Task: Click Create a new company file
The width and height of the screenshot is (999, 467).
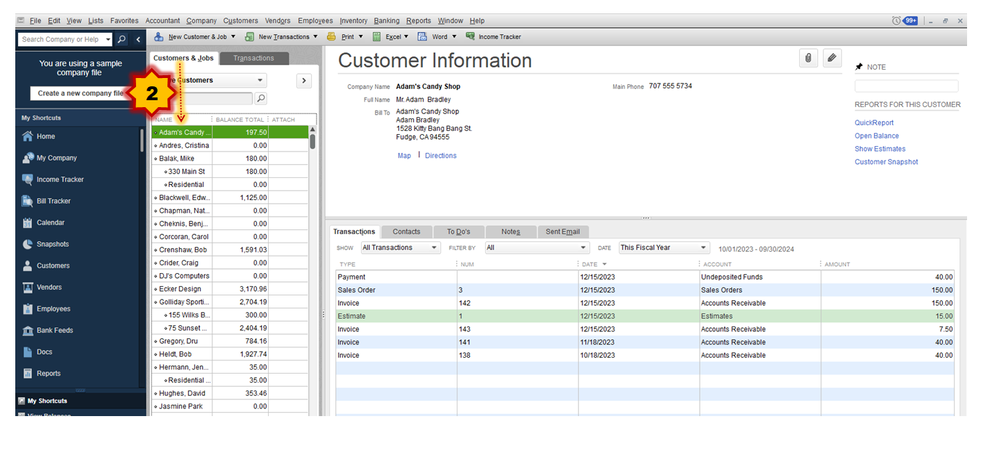Action: coord(80,93)
